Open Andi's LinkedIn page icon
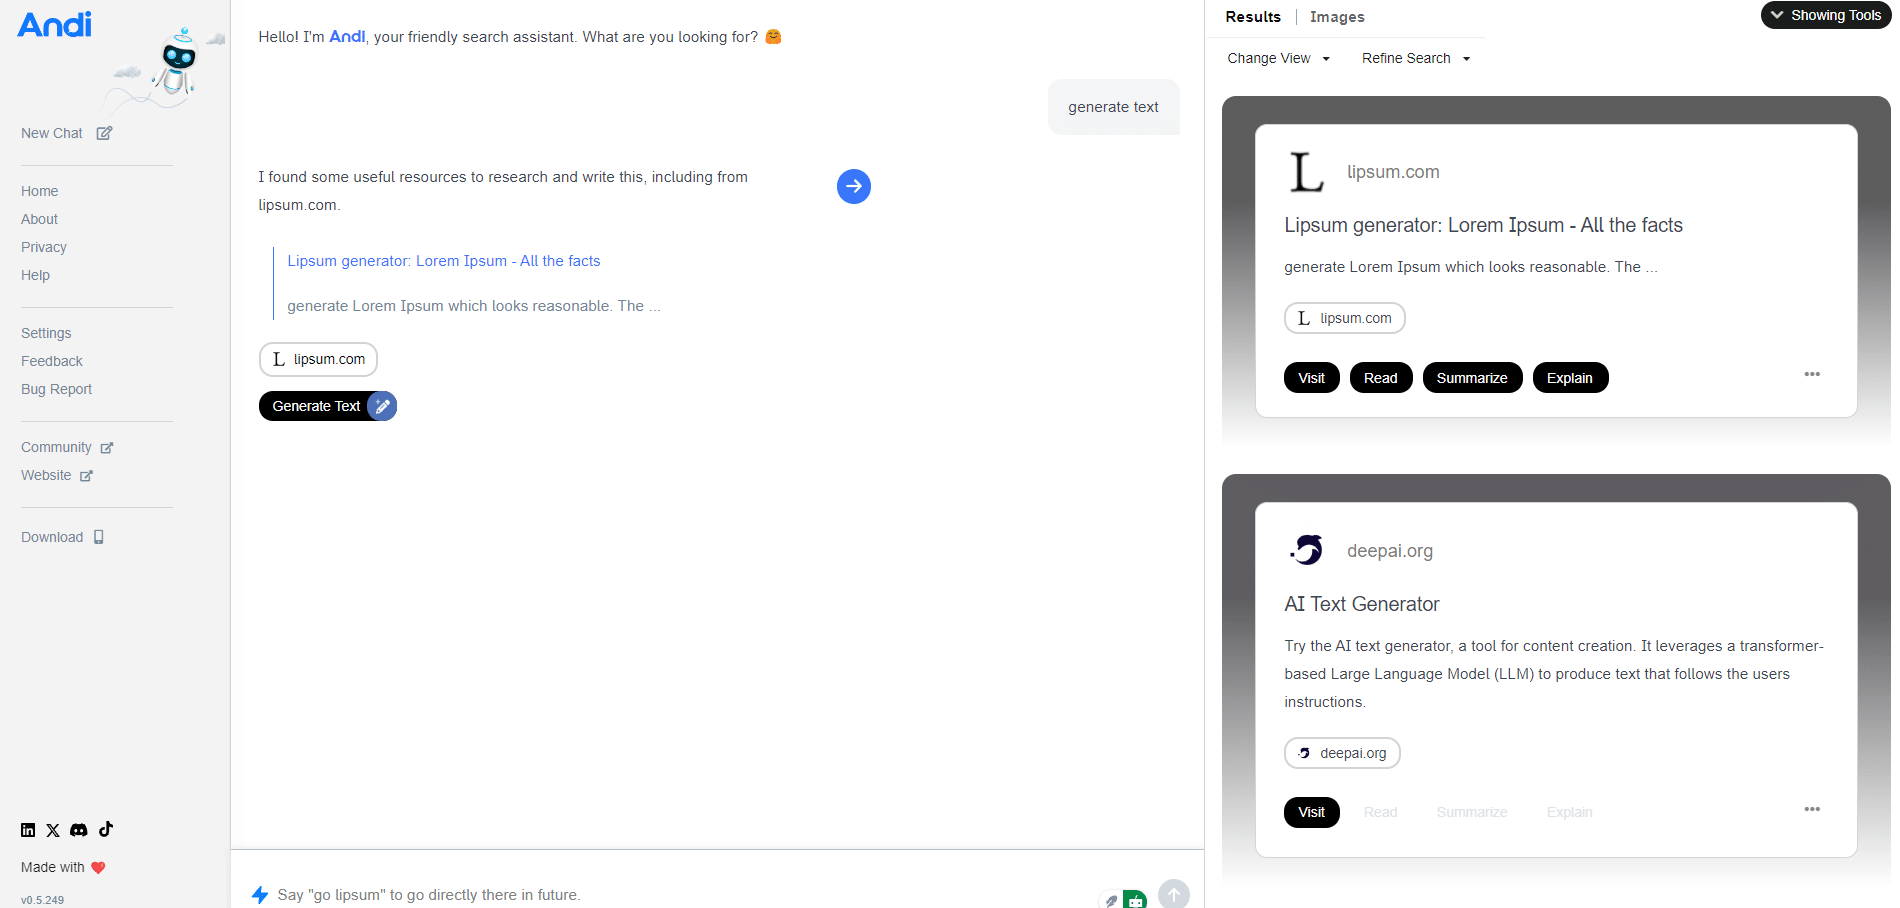The image size is (1900, 908). point(28,830)
